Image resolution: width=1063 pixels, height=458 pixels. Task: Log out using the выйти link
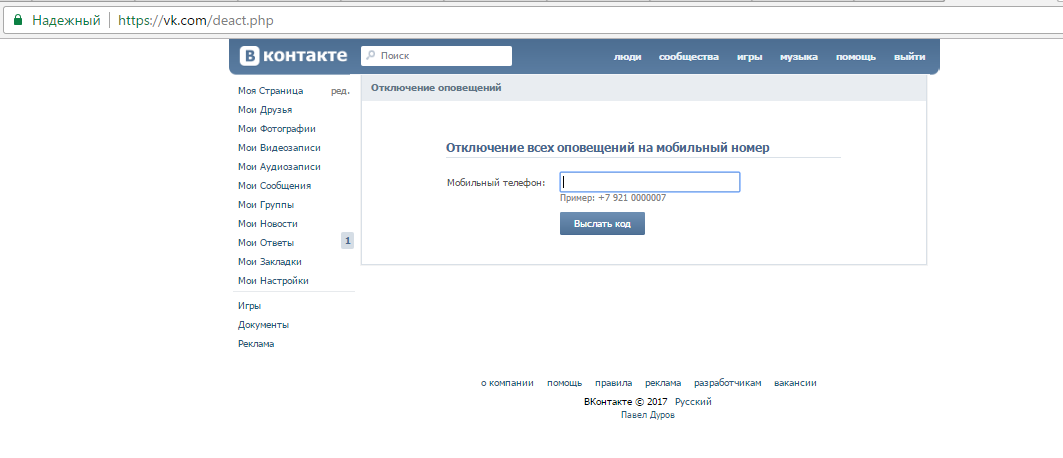[x=909, y=57]
